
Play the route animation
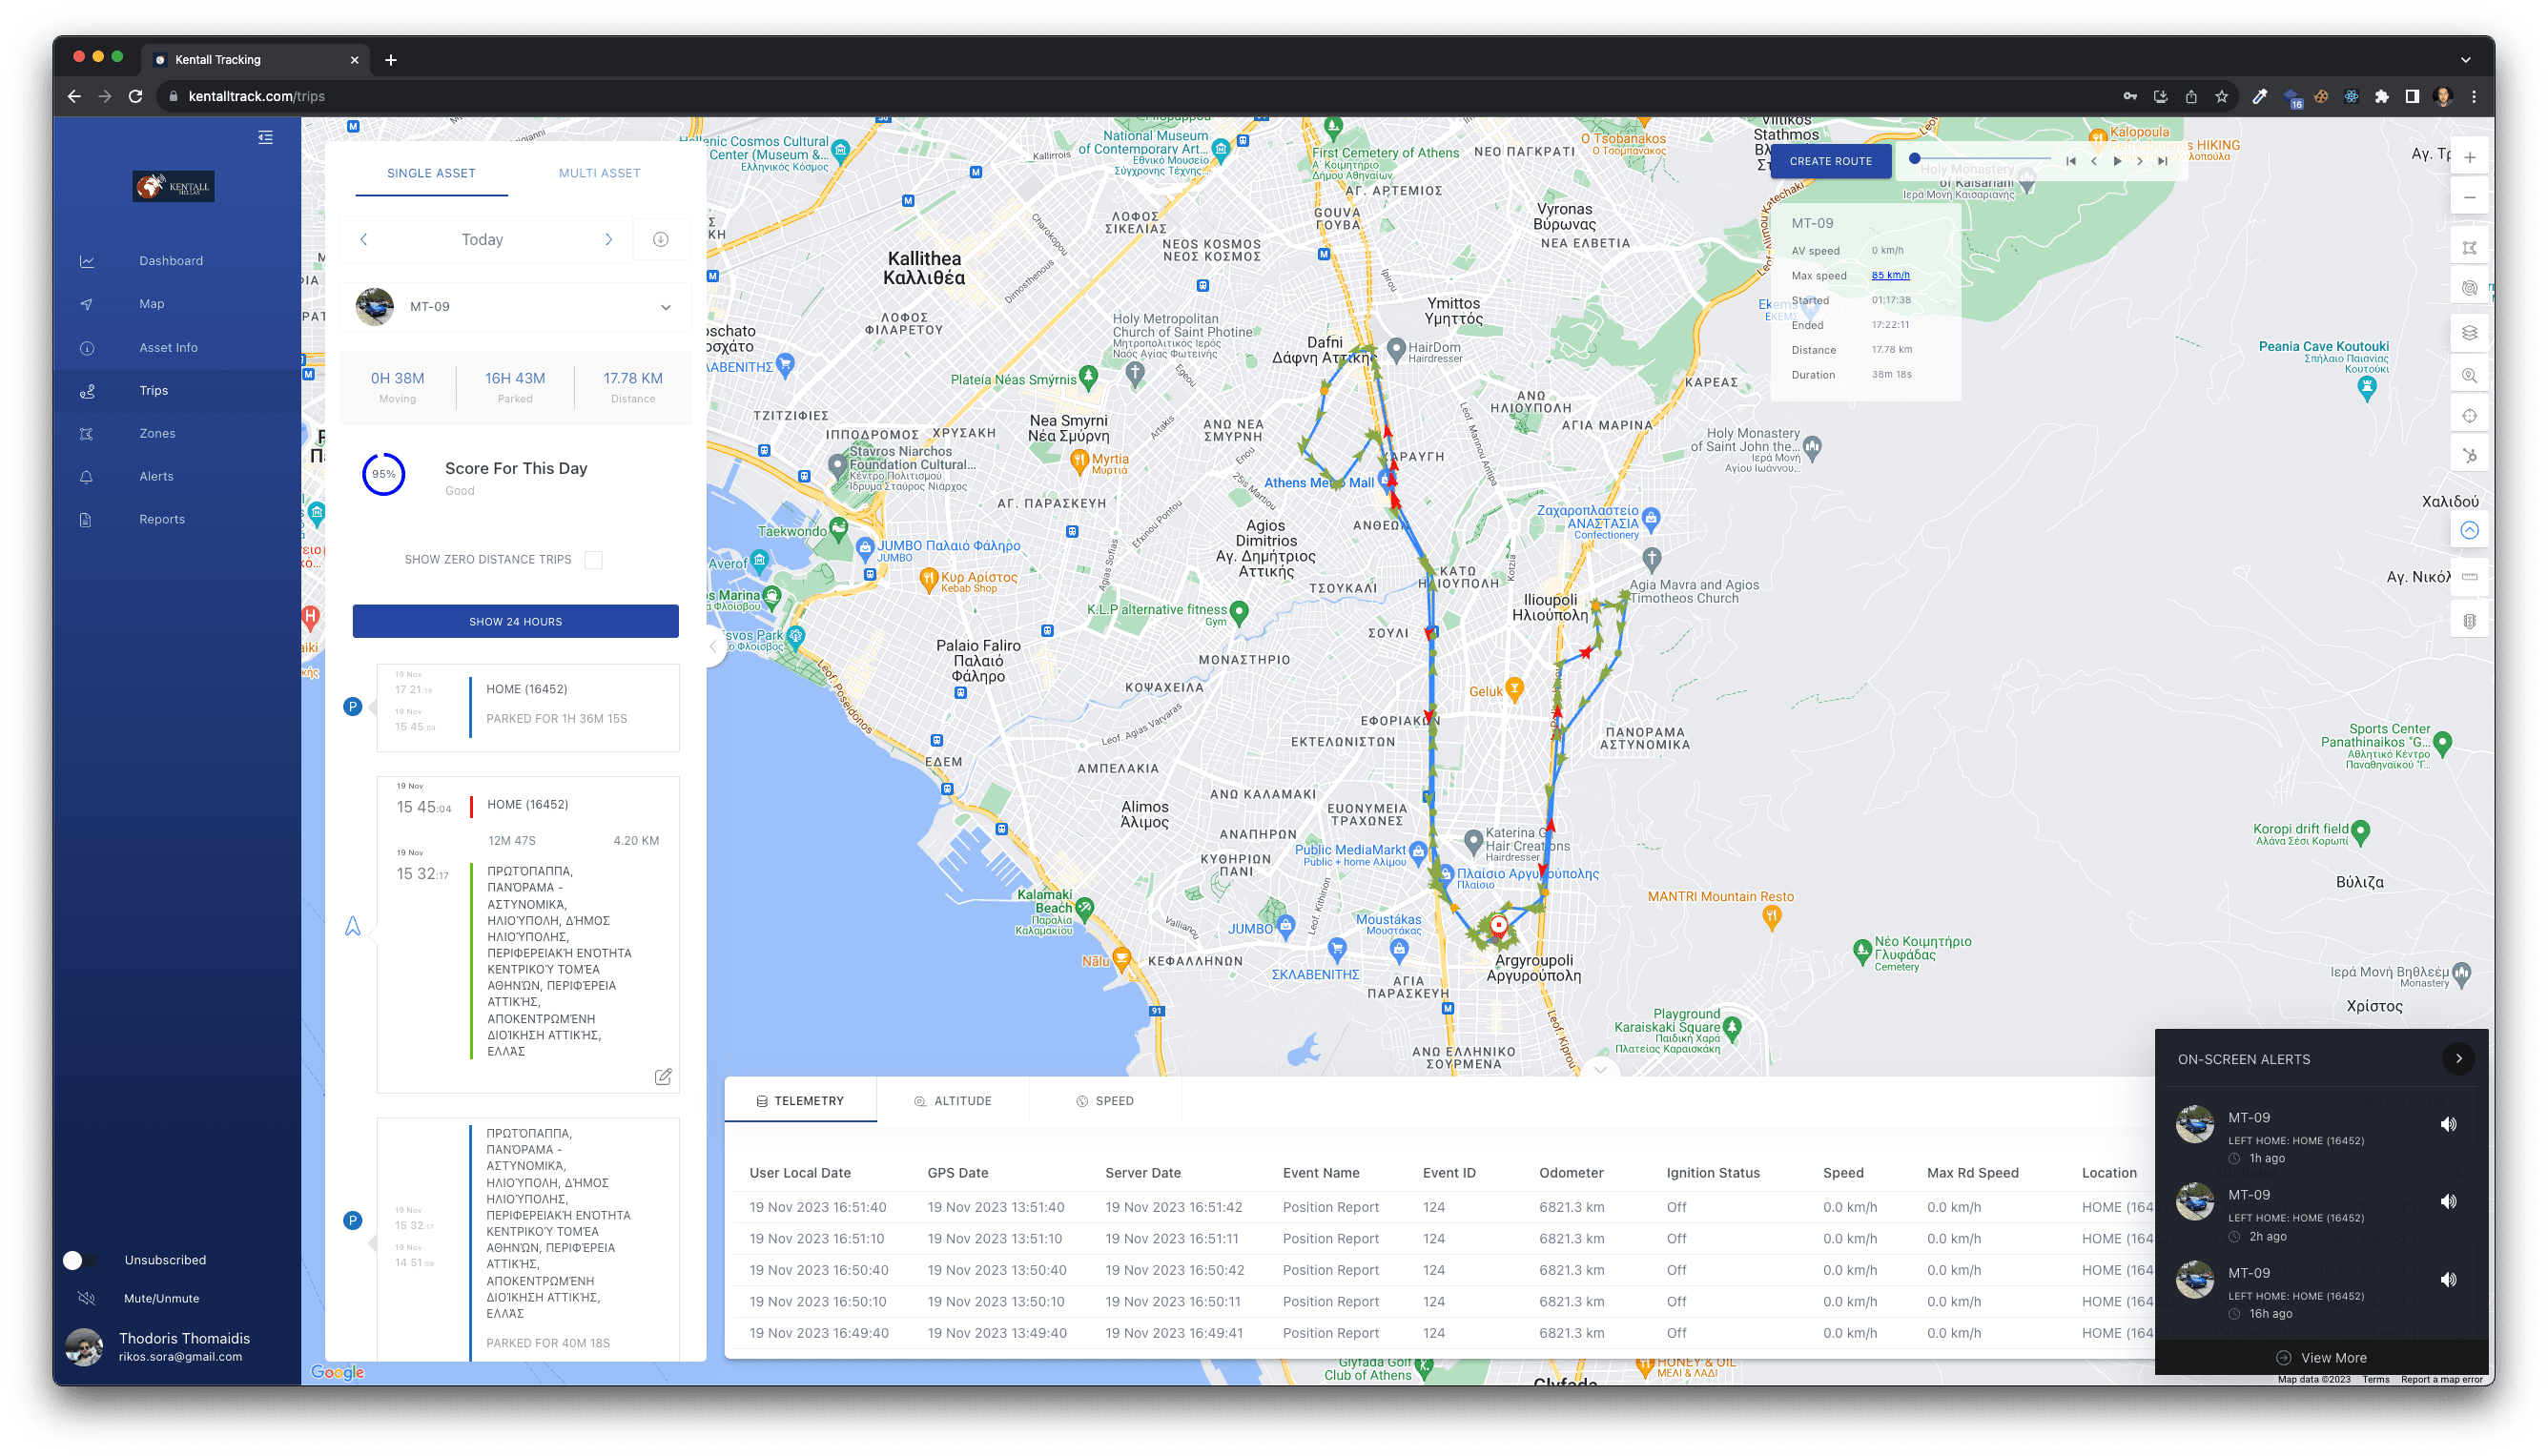(x=2117, y=161)
